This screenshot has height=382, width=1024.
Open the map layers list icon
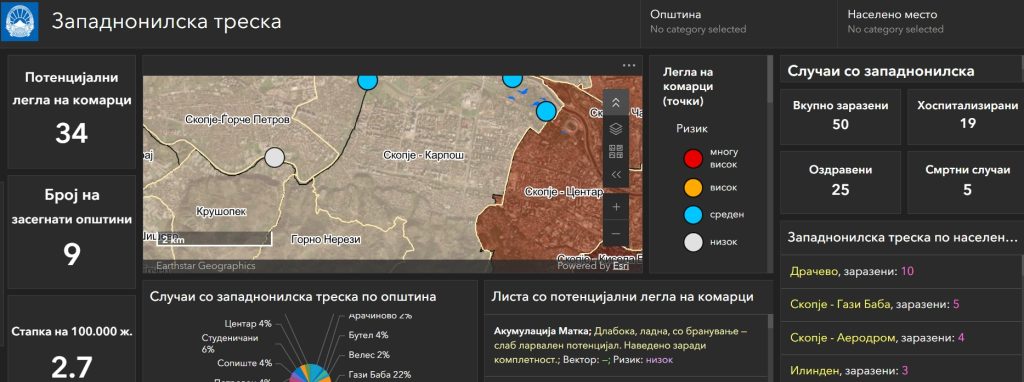click(616, 129)
